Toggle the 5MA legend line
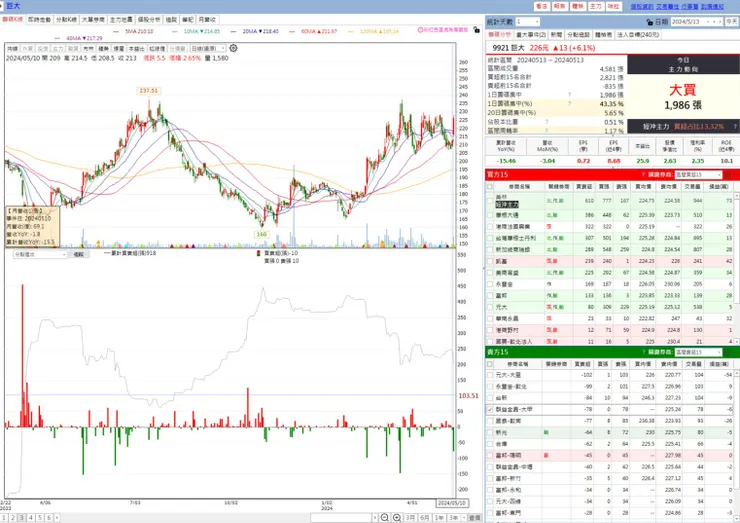This screenshot has width=740, height=523. (x=134, y=31)
